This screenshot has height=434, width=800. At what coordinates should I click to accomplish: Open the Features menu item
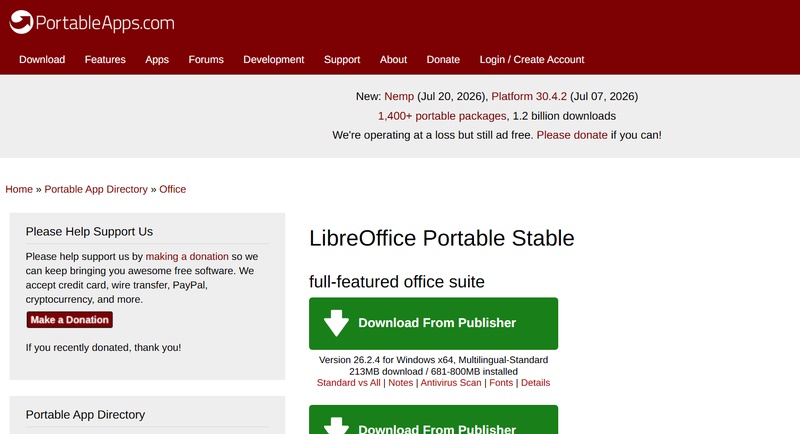pyautogui.click(x=105, y=60)
